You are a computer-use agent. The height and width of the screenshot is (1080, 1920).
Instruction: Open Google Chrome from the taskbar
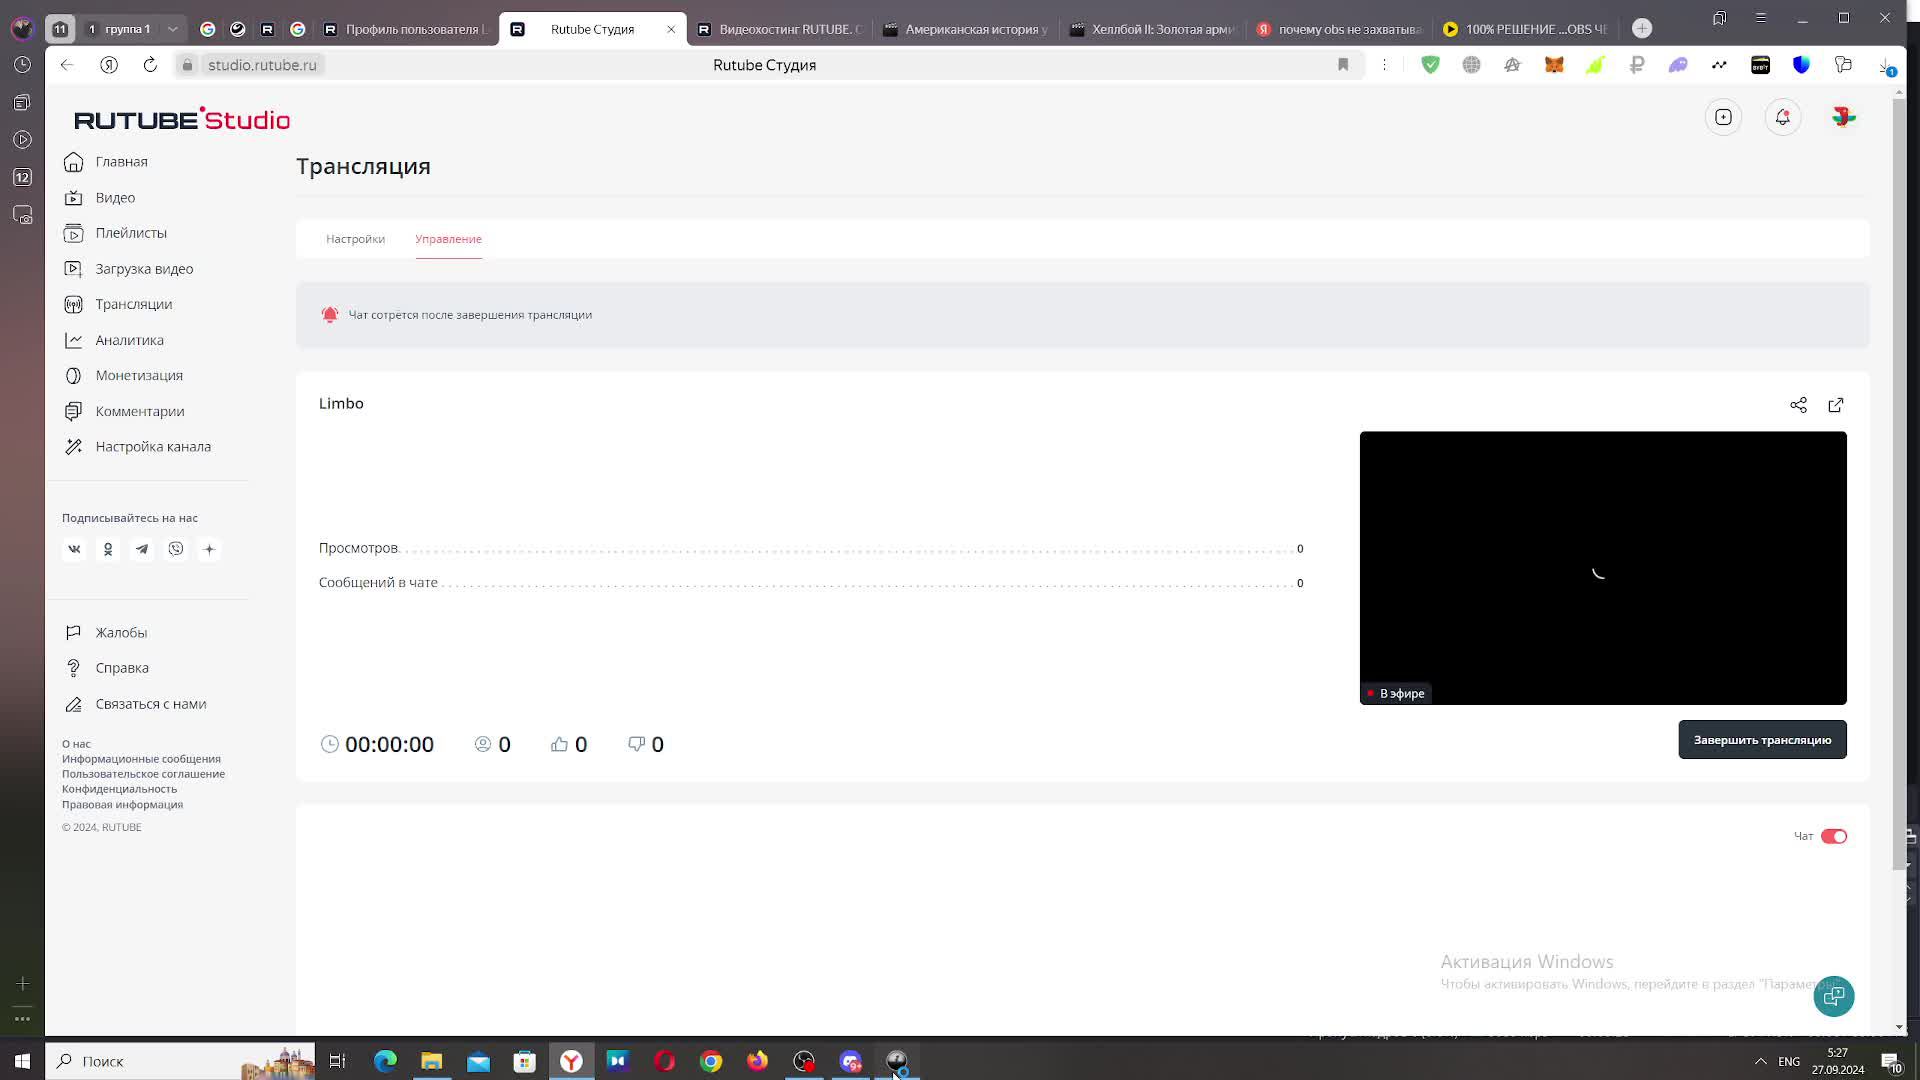coord(711,1061)
